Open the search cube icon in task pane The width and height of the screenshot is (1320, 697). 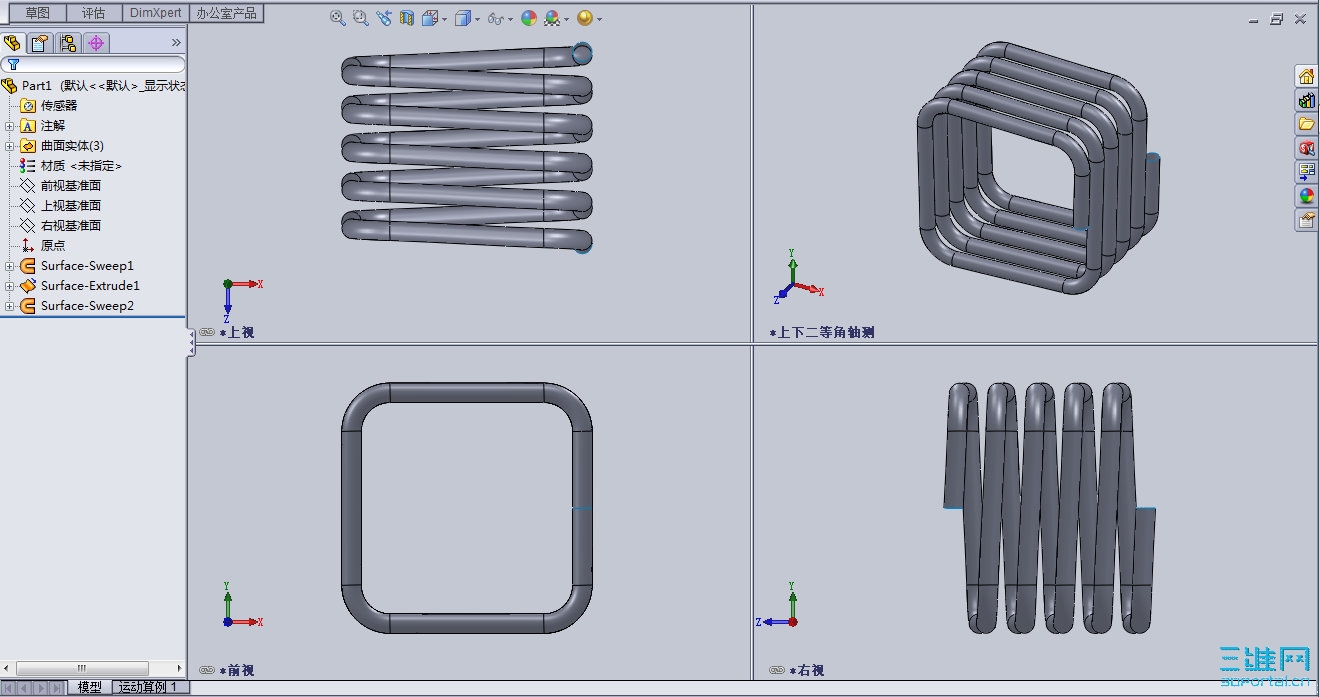[1306, 148]
